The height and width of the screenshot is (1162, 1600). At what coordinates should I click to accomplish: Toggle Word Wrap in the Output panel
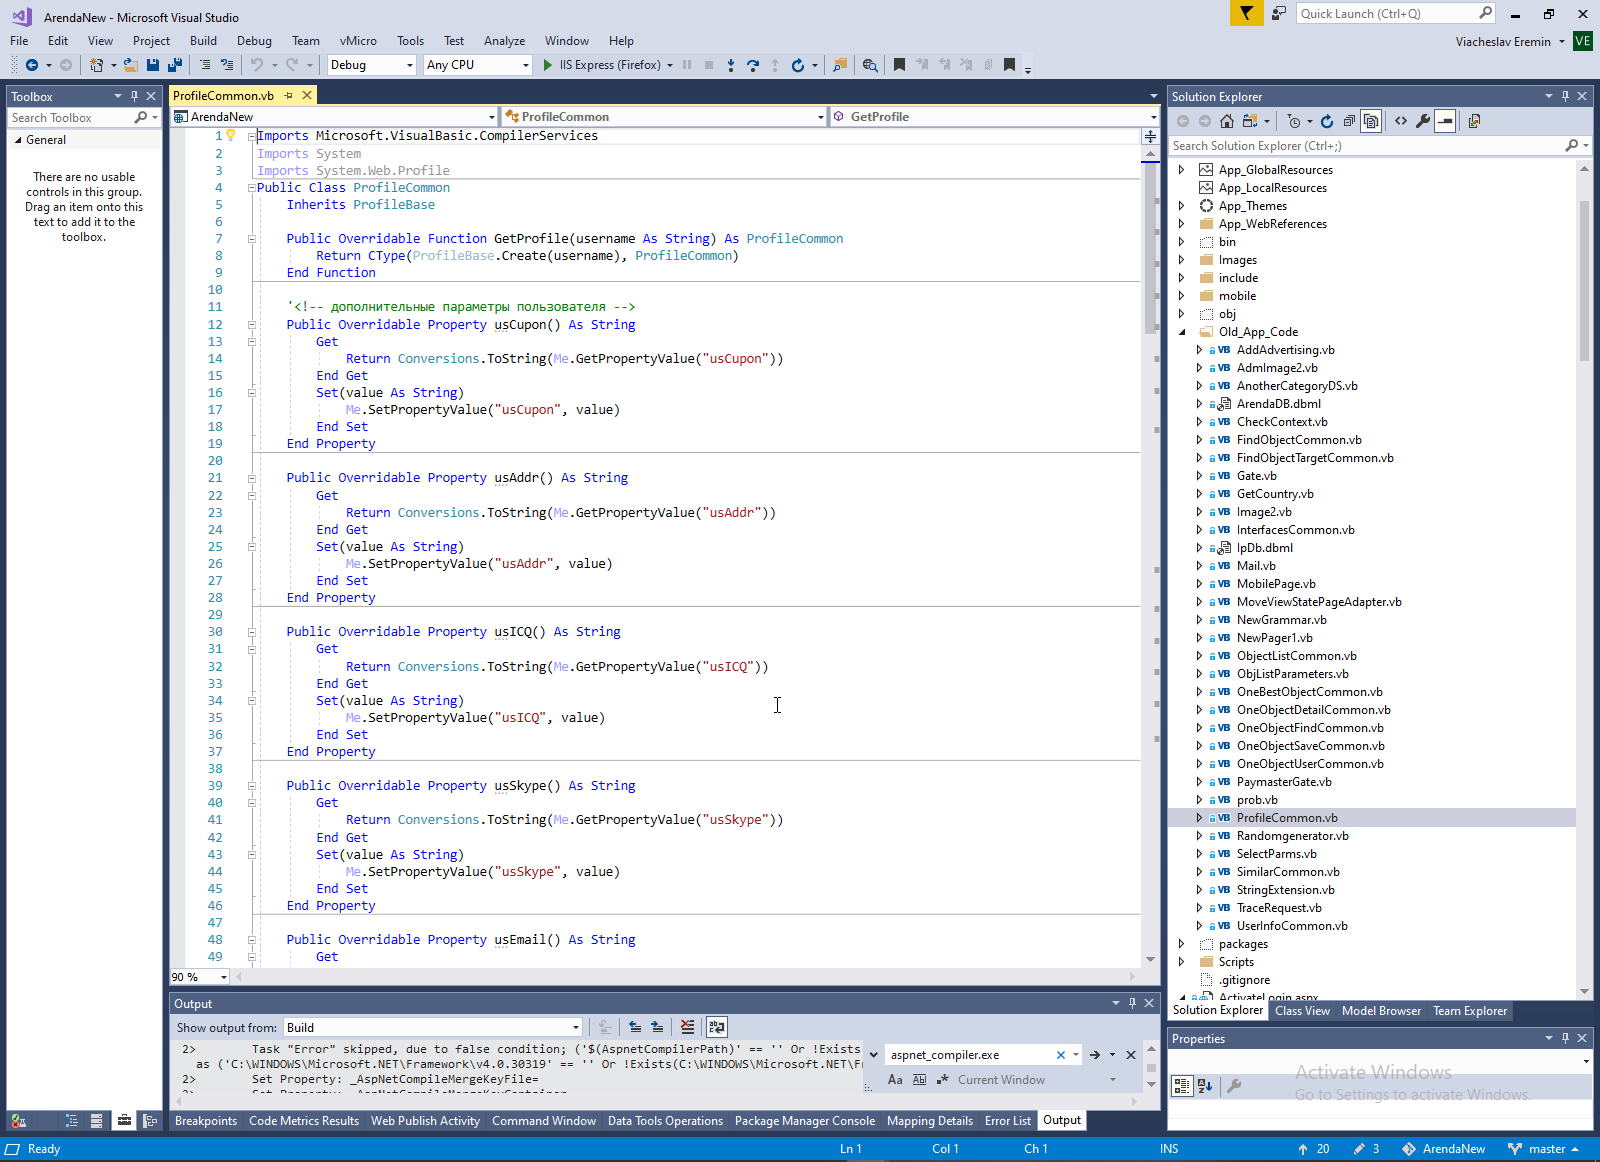(x=717, y=1027)
